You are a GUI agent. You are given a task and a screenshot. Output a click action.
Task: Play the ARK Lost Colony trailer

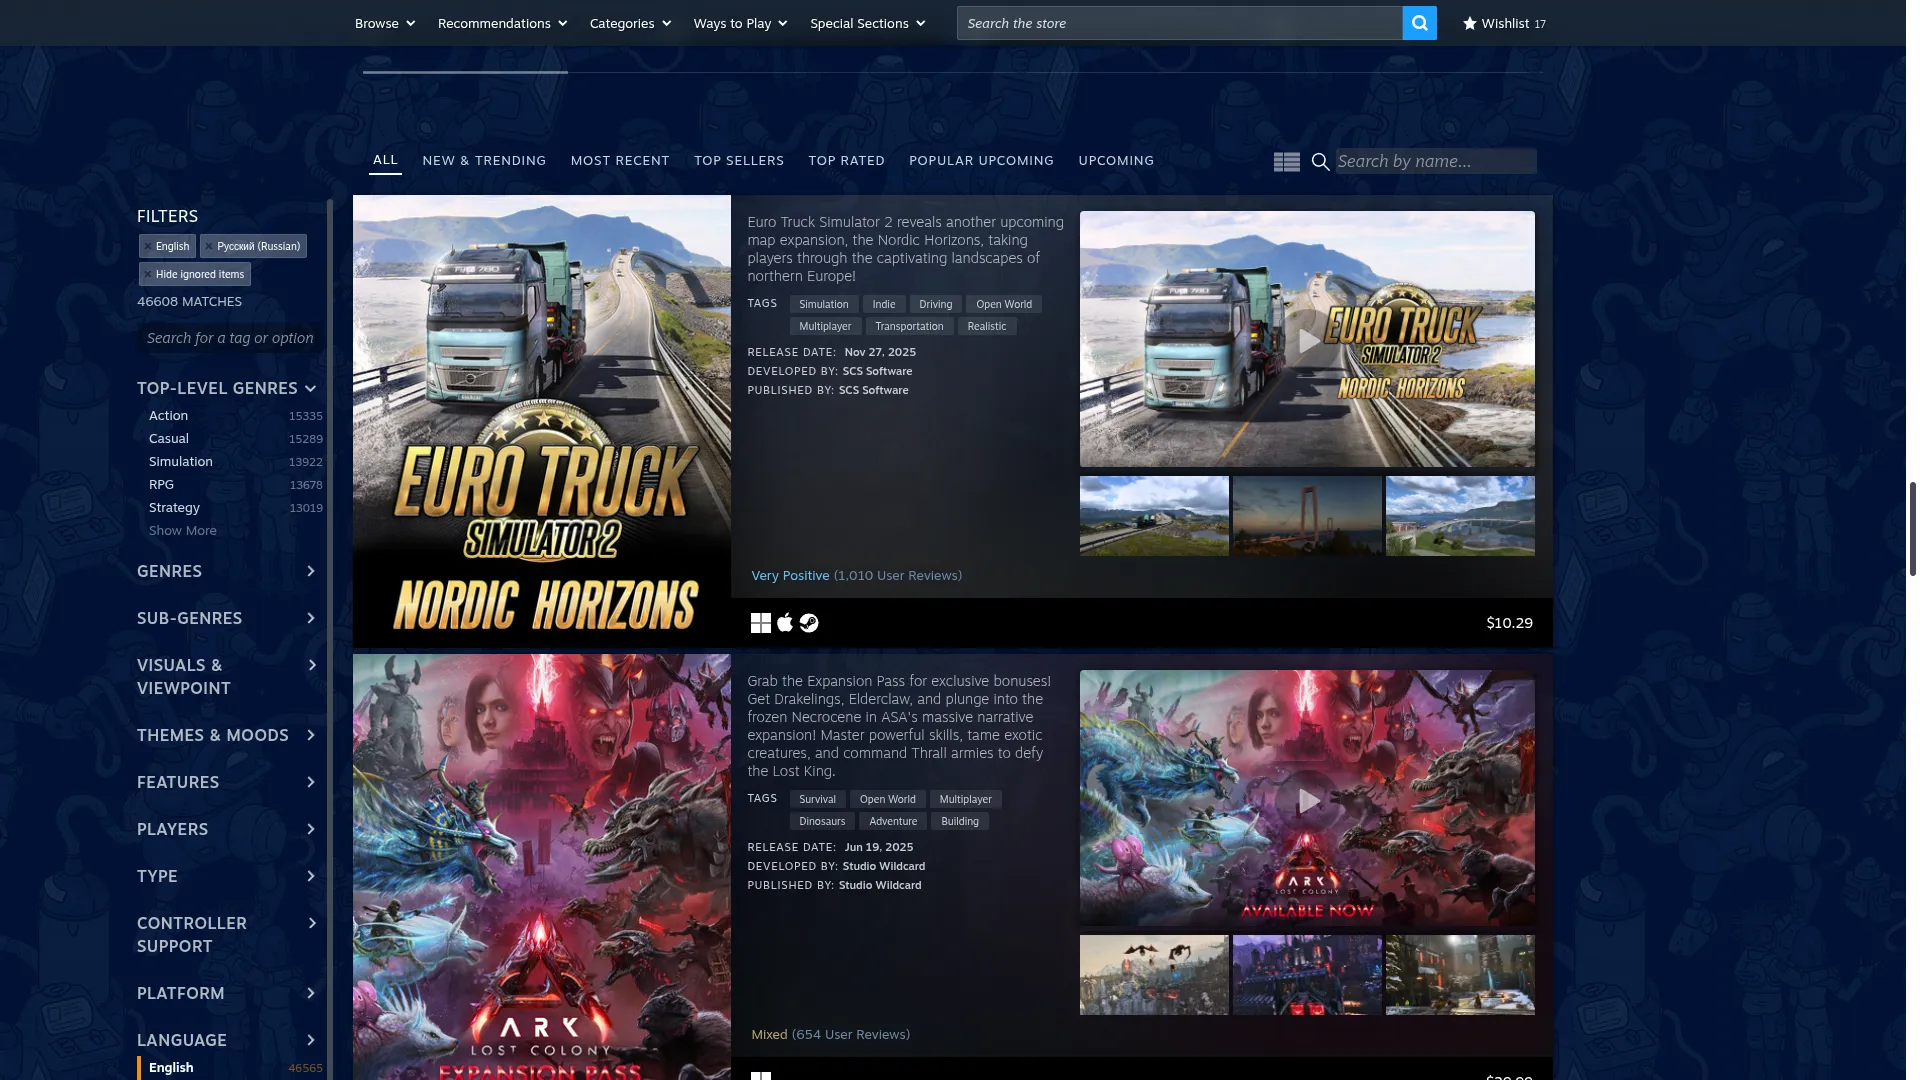point(1307,800)
